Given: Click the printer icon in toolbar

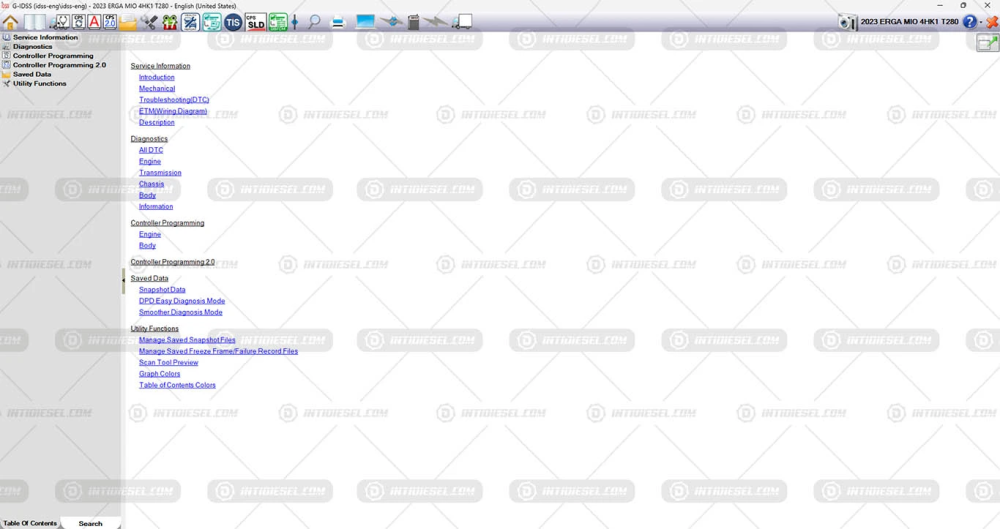Looking at the screenshot, I should pos(338,23).
